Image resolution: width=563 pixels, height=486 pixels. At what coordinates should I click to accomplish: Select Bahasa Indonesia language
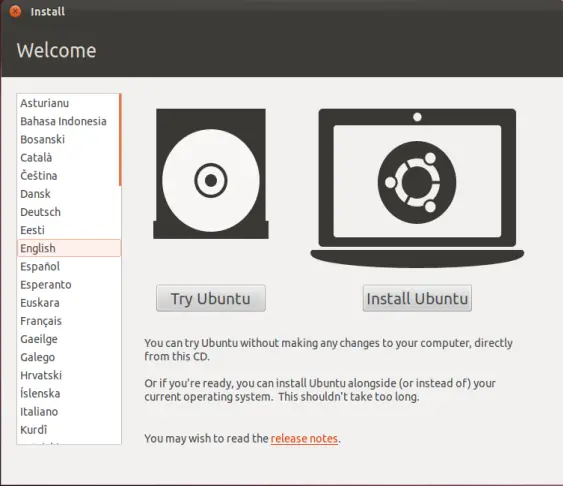pyautogui.click(x=68, y=121)
